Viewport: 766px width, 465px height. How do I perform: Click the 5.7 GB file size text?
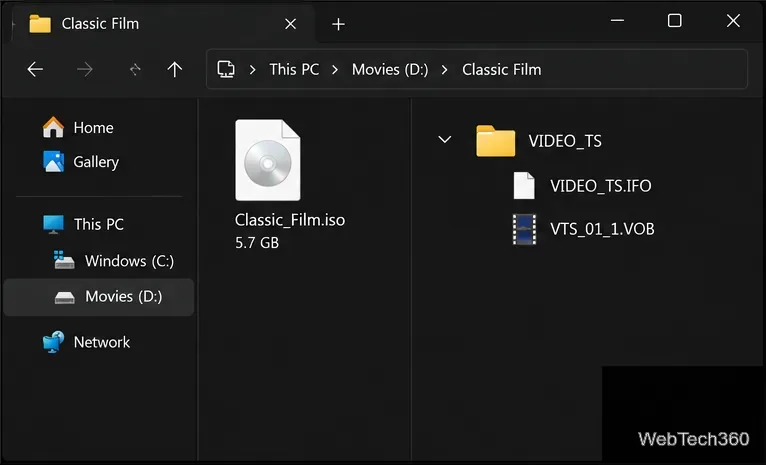point(257,243)
